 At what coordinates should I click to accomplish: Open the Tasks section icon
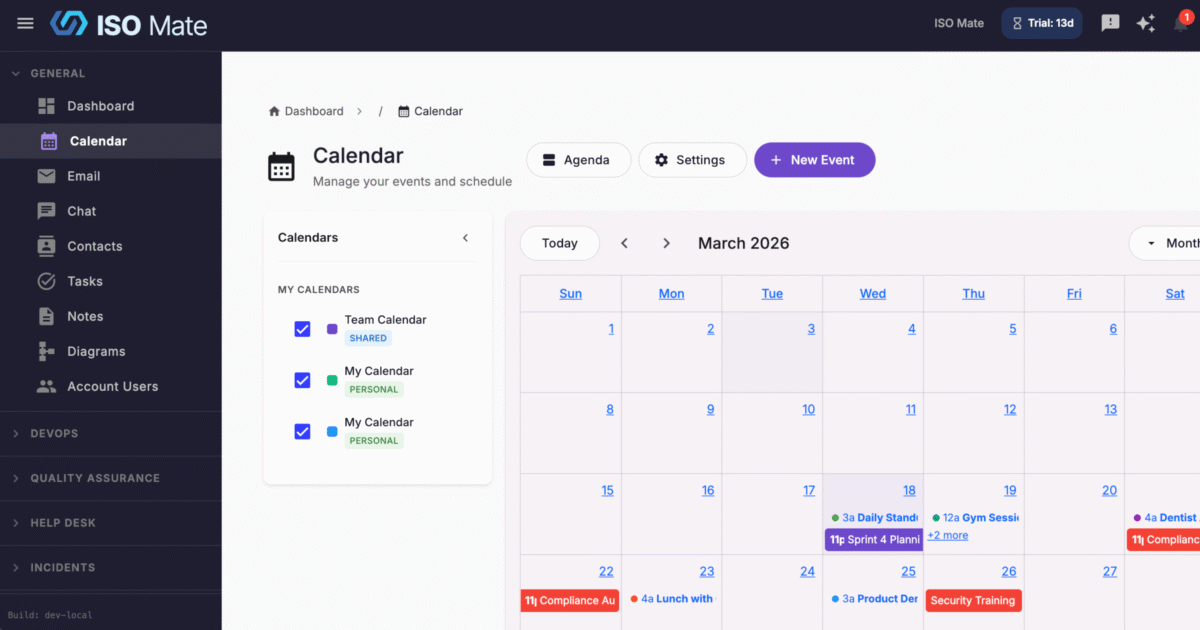(48, 281)
